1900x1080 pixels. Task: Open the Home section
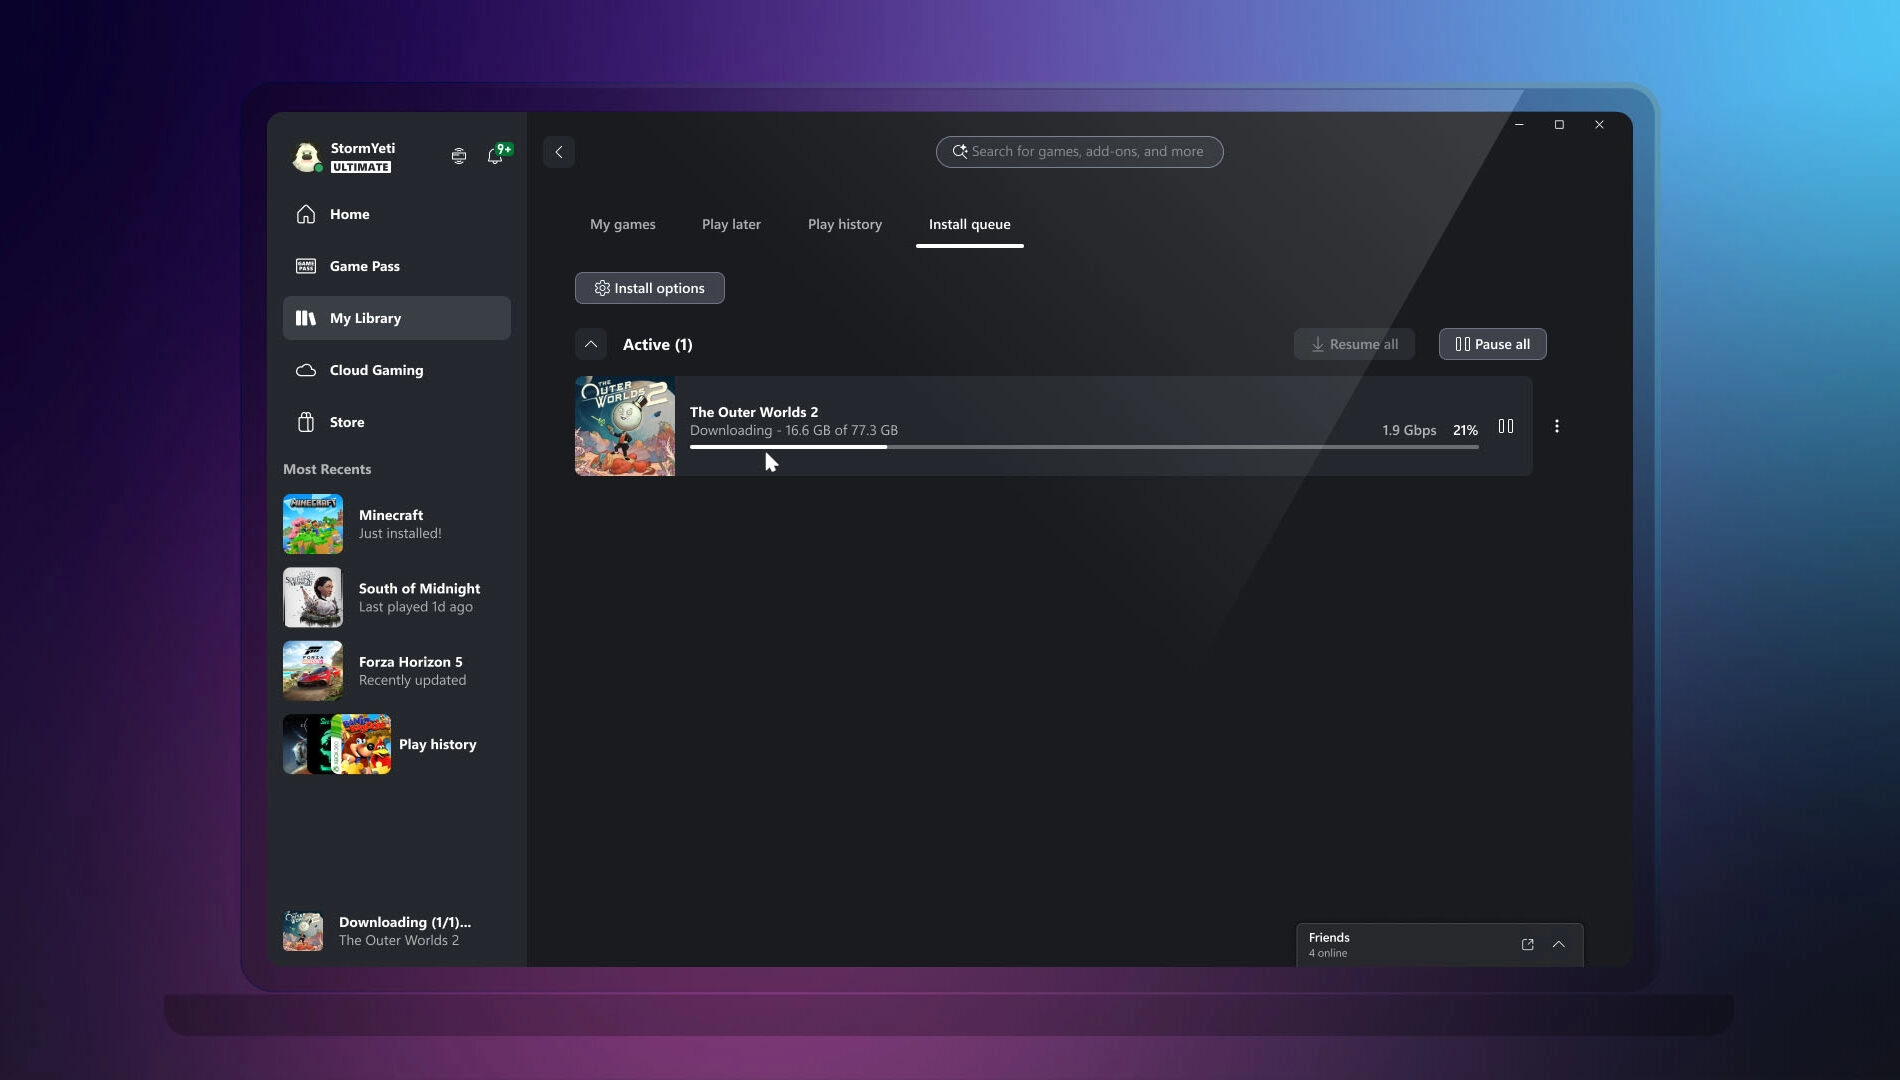click(348, 213)
